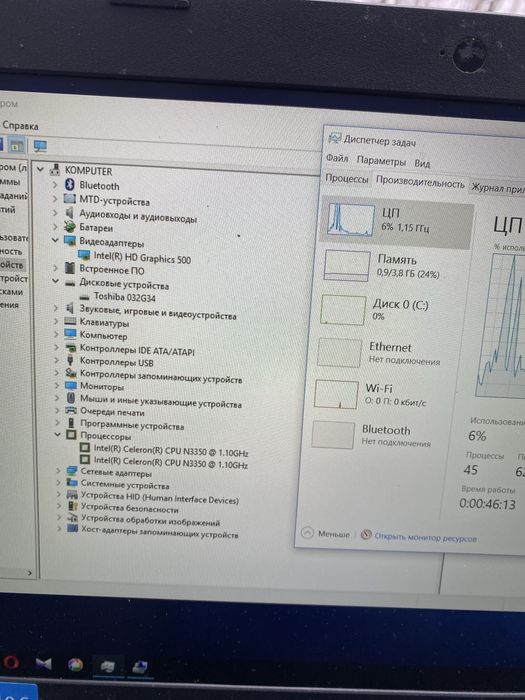Open the Opera browser taskbar icon

tap(11, 662)
